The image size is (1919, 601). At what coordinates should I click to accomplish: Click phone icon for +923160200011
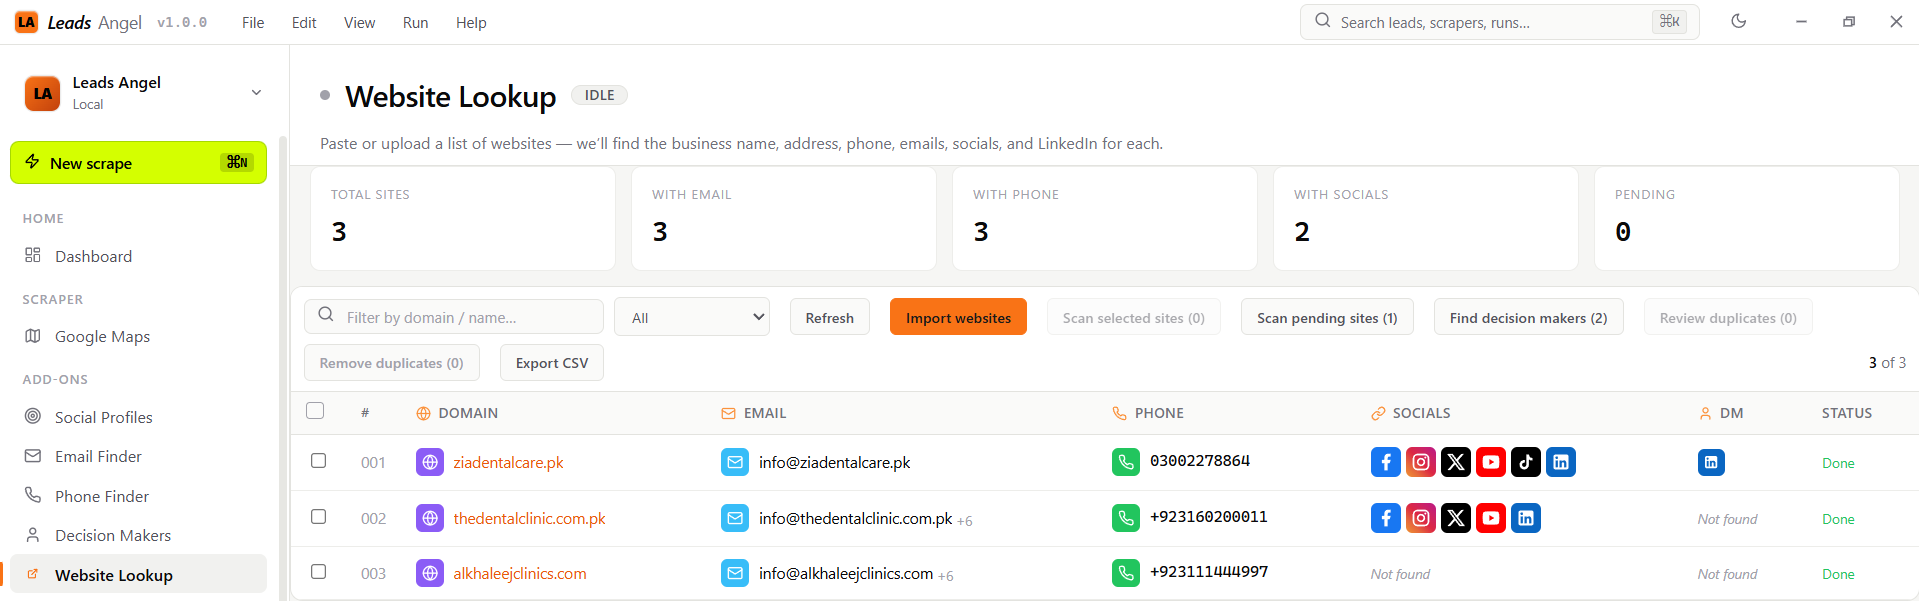[x=1126, y=518]
